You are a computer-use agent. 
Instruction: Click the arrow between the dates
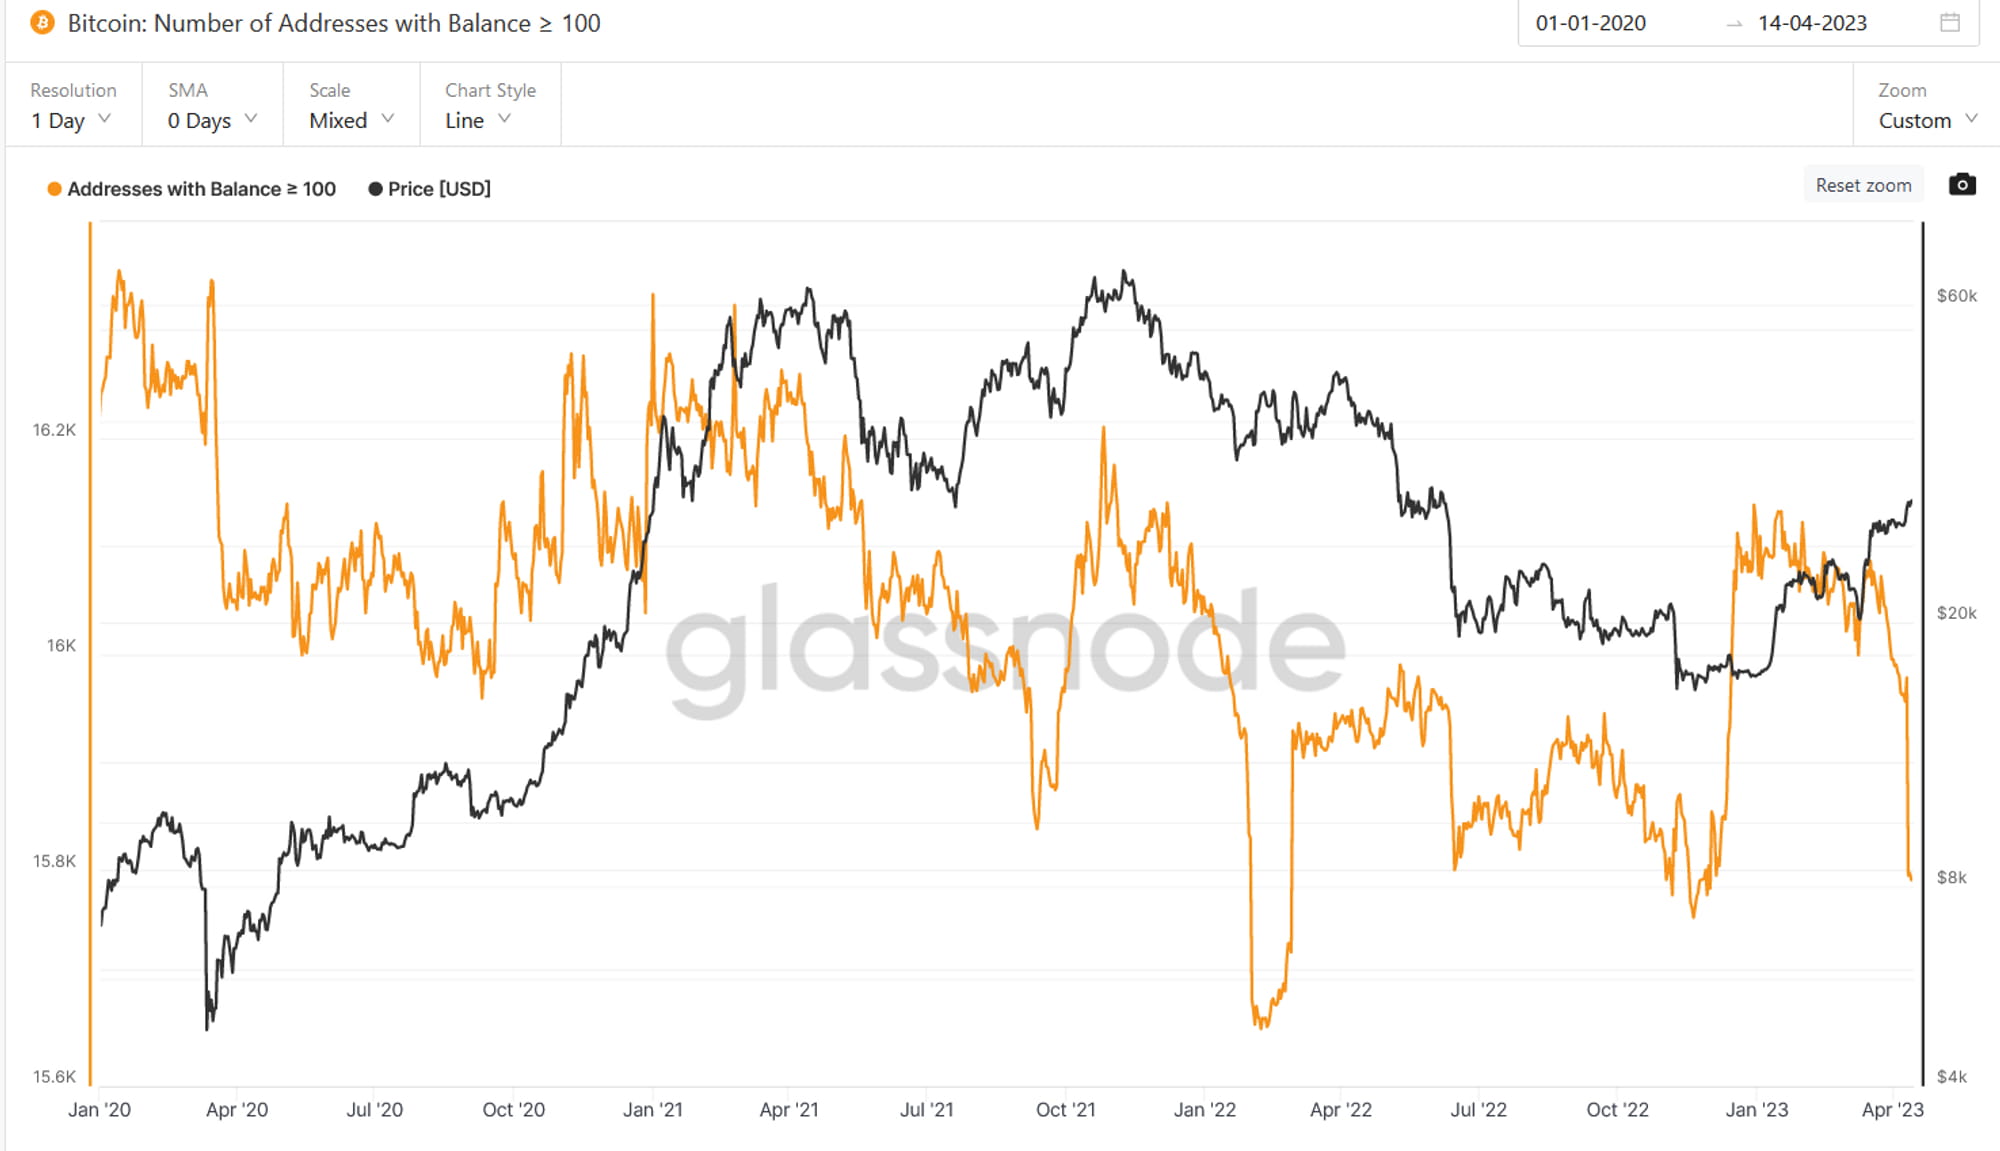(x=1734, y=24)
